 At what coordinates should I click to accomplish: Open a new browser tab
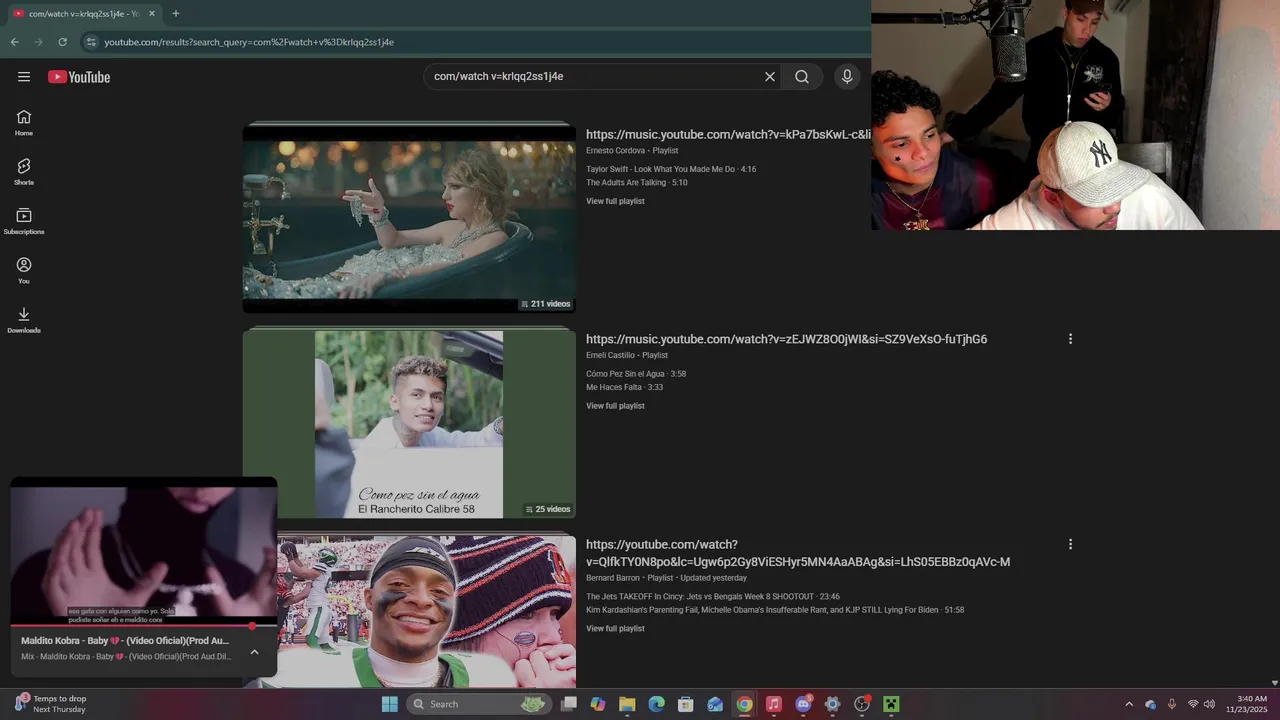(176, 14)
